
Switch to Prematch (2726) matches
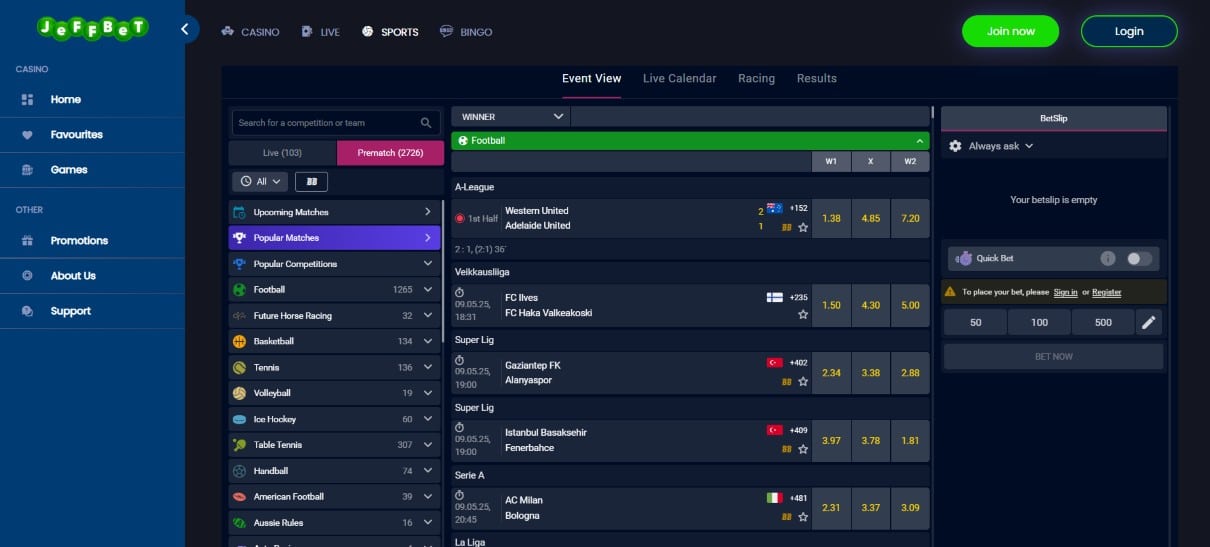(390, 153)
